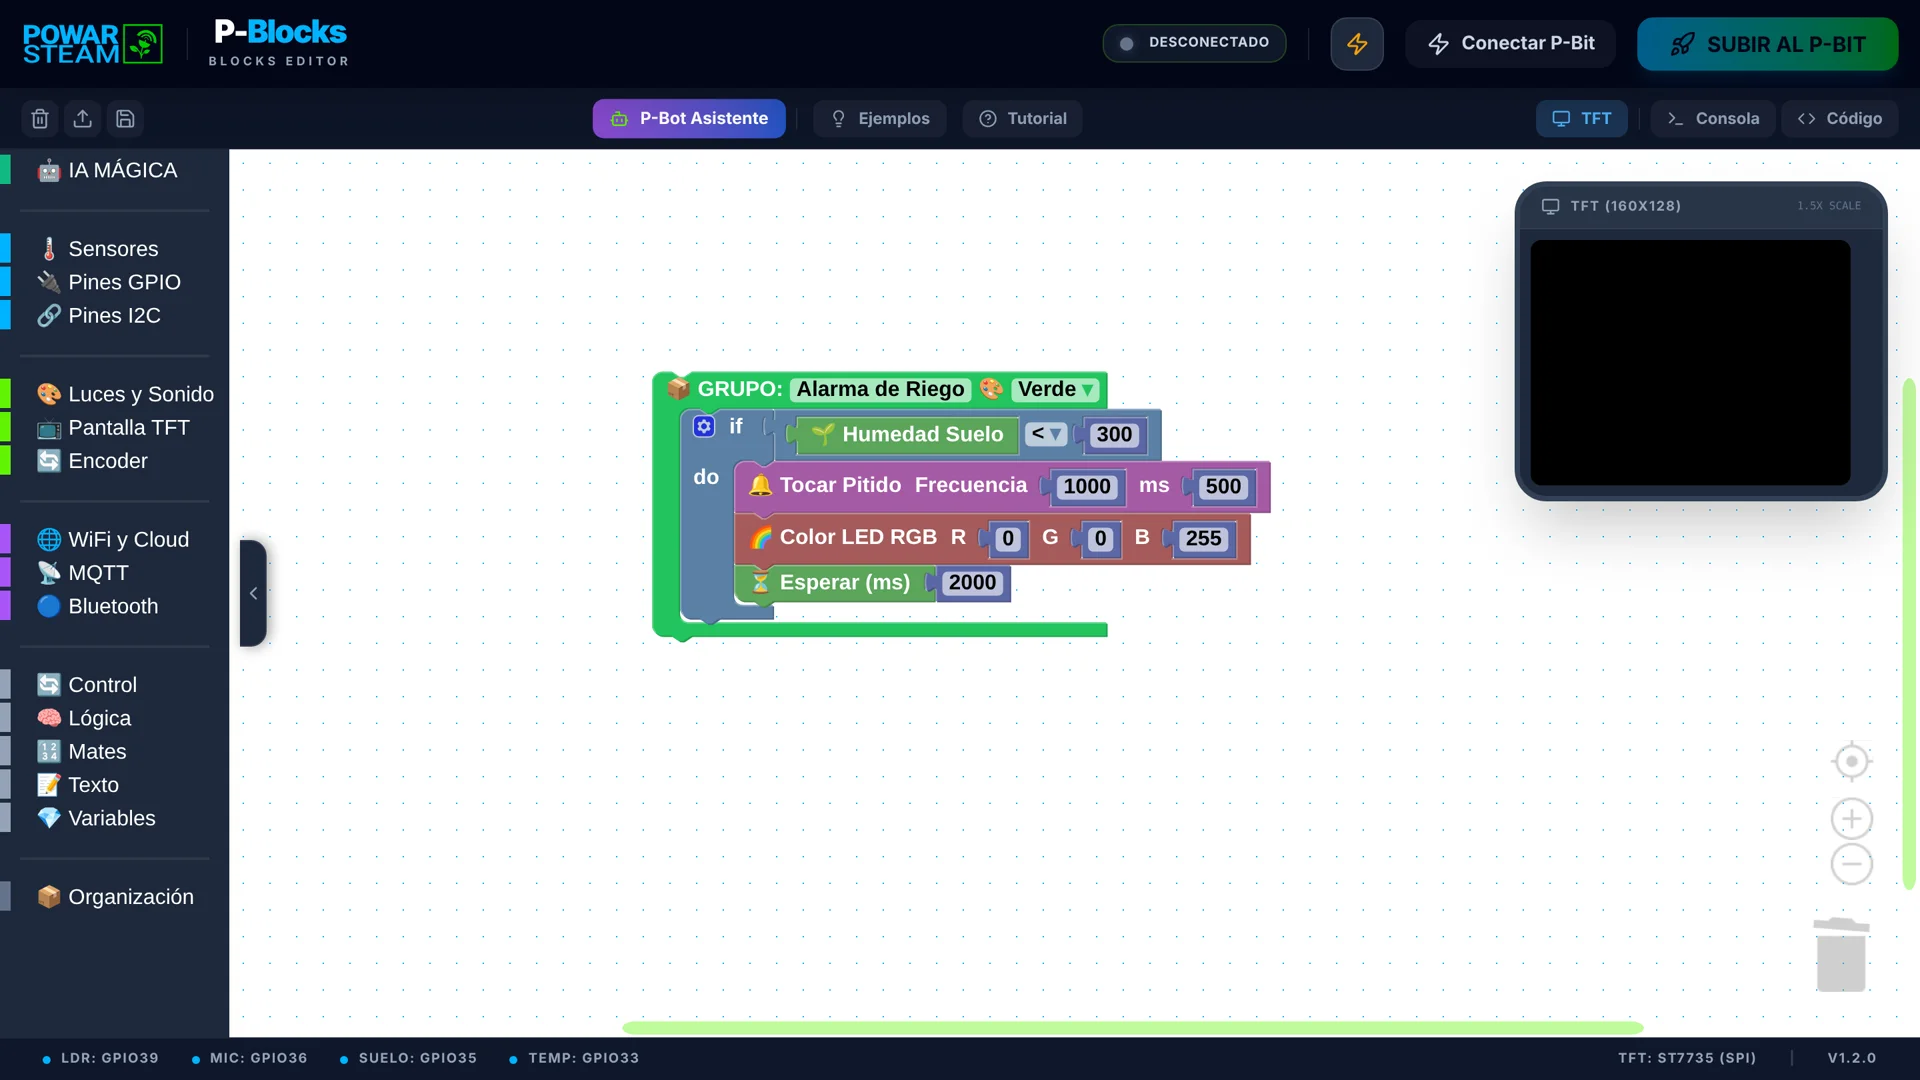Edit the Esperar value 2000

[972, 583]
